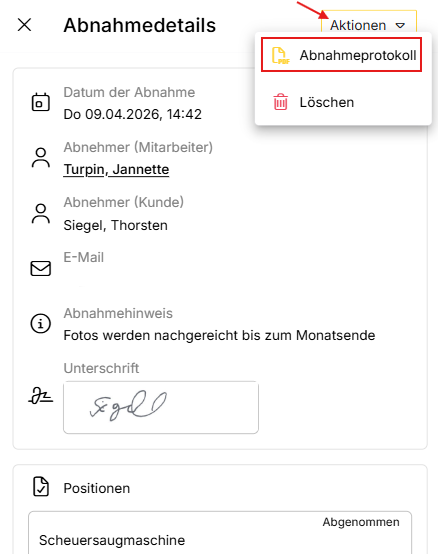Click the yellow PDF document icon

[280, 55]
